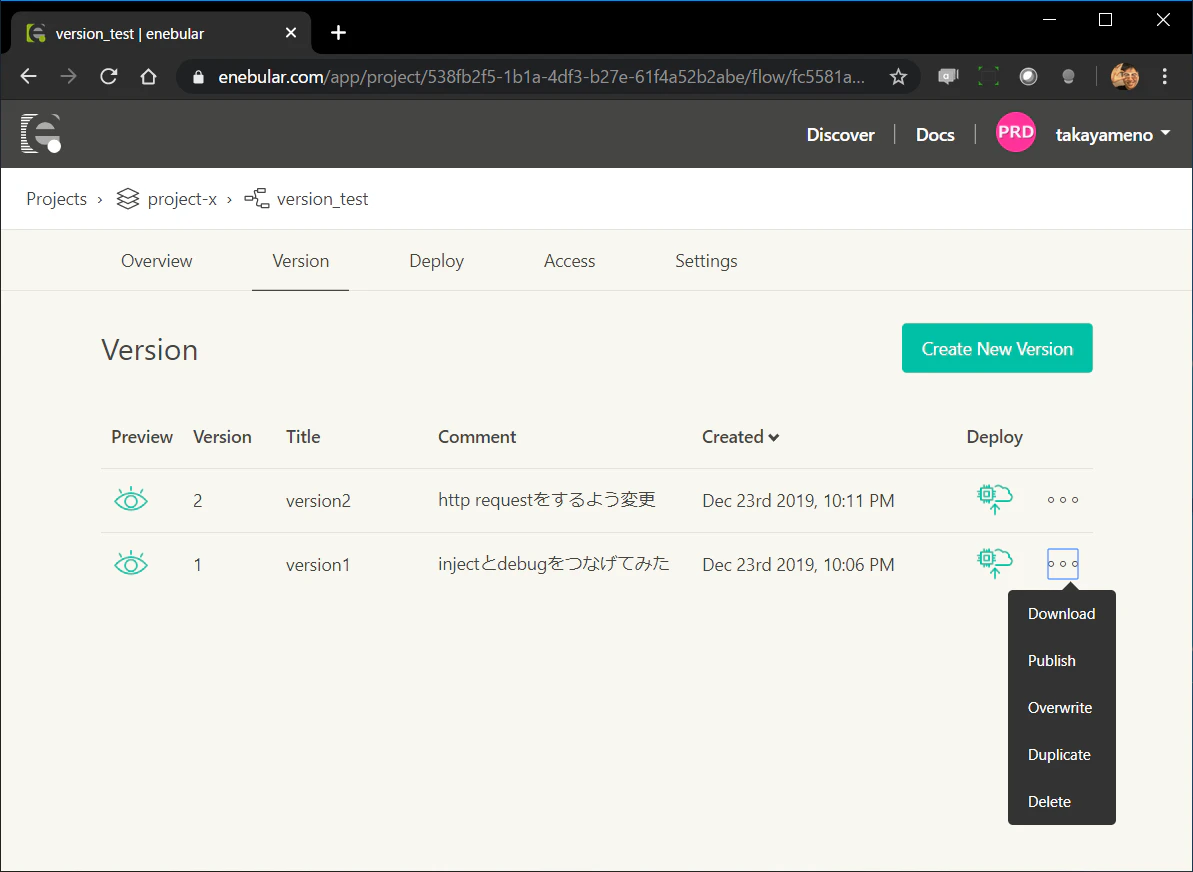1193x872 pixels.
Task: Reload the page
Action: pyautogui.click(x=109, y=76)
